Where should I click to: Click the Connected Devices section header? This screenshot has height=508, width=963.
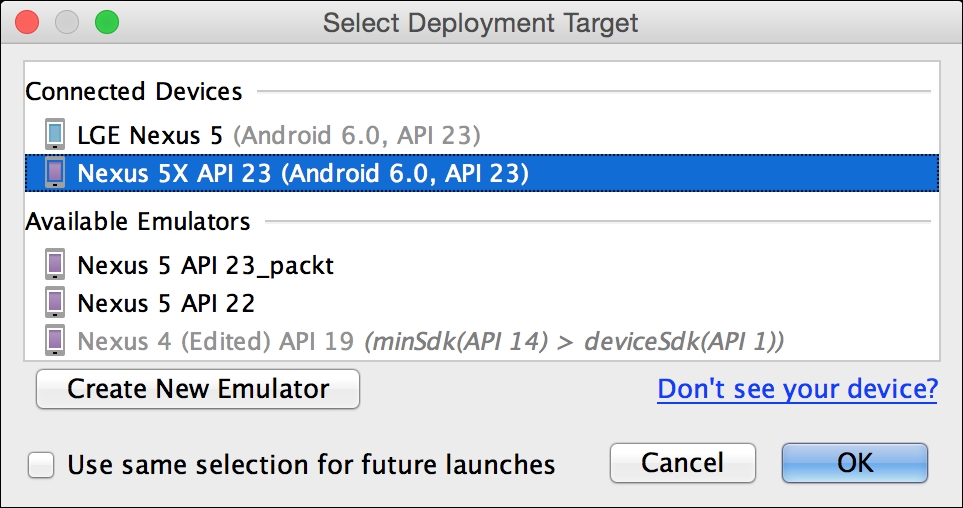coord(134,92)
